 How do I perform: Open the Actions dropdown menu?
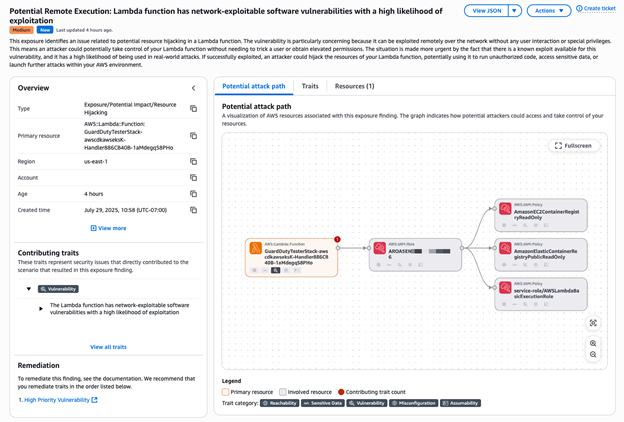(x=550, y=11)
